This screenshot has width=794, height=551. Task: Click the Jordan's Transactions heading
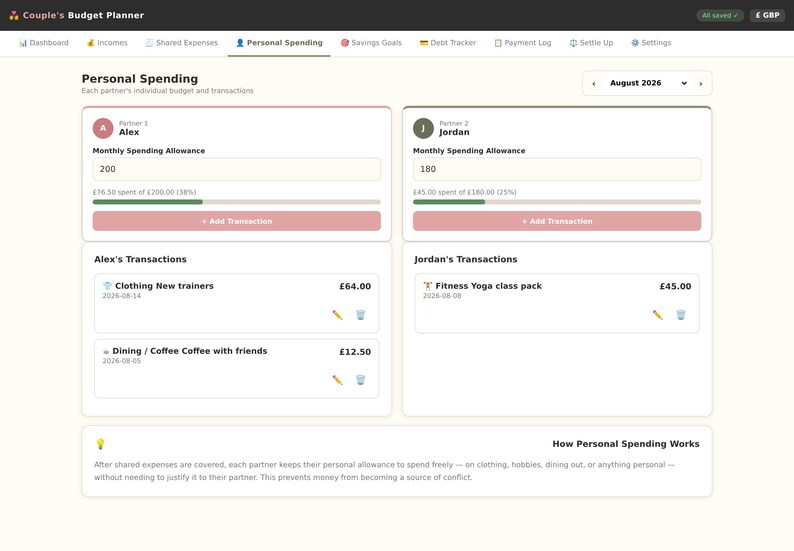(466, 259)
